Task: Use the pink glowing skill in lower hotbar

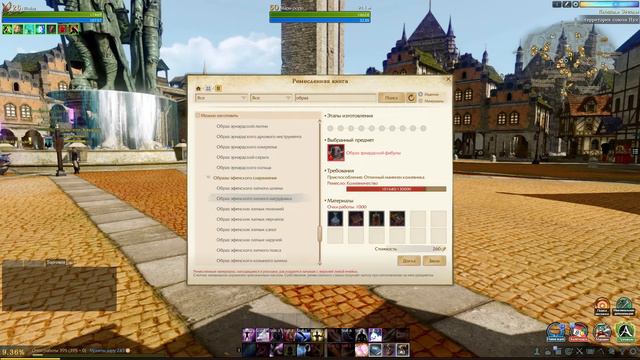Action: click(x=361, y=350)
